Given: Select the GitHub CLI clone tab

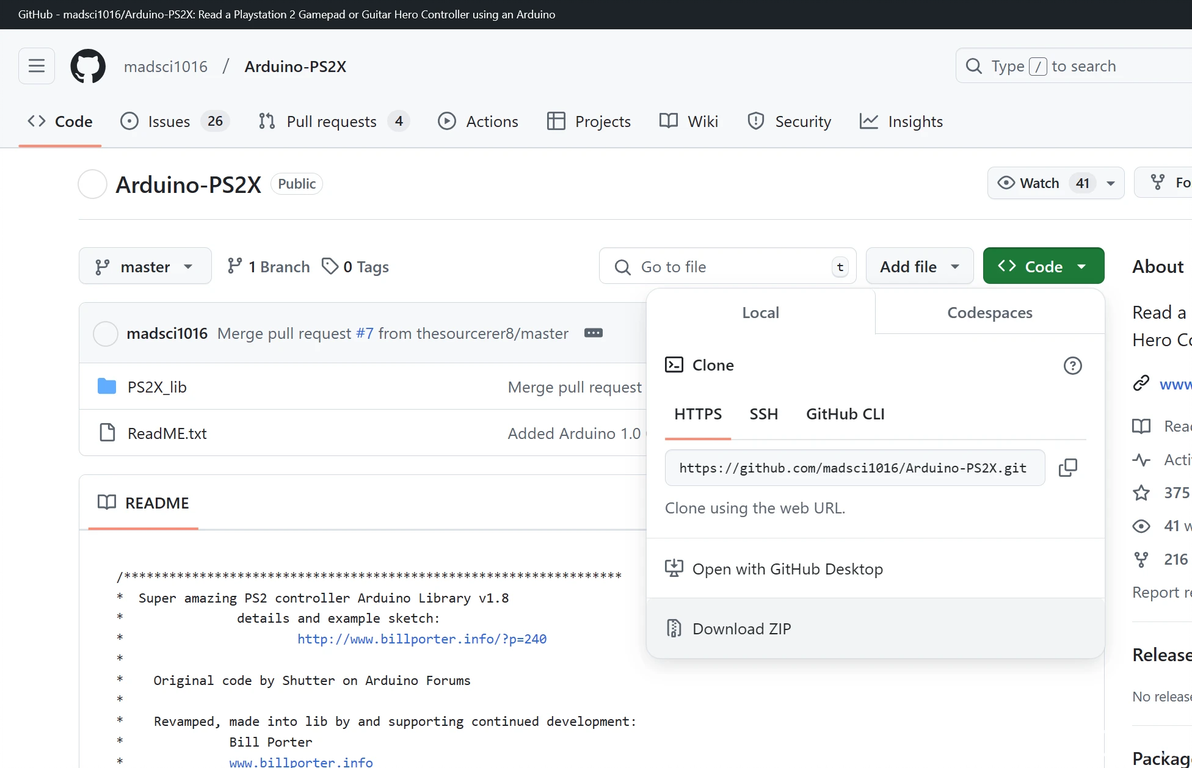Looking at the screenshot, I should pyautogui.click(x=845, y=414).
